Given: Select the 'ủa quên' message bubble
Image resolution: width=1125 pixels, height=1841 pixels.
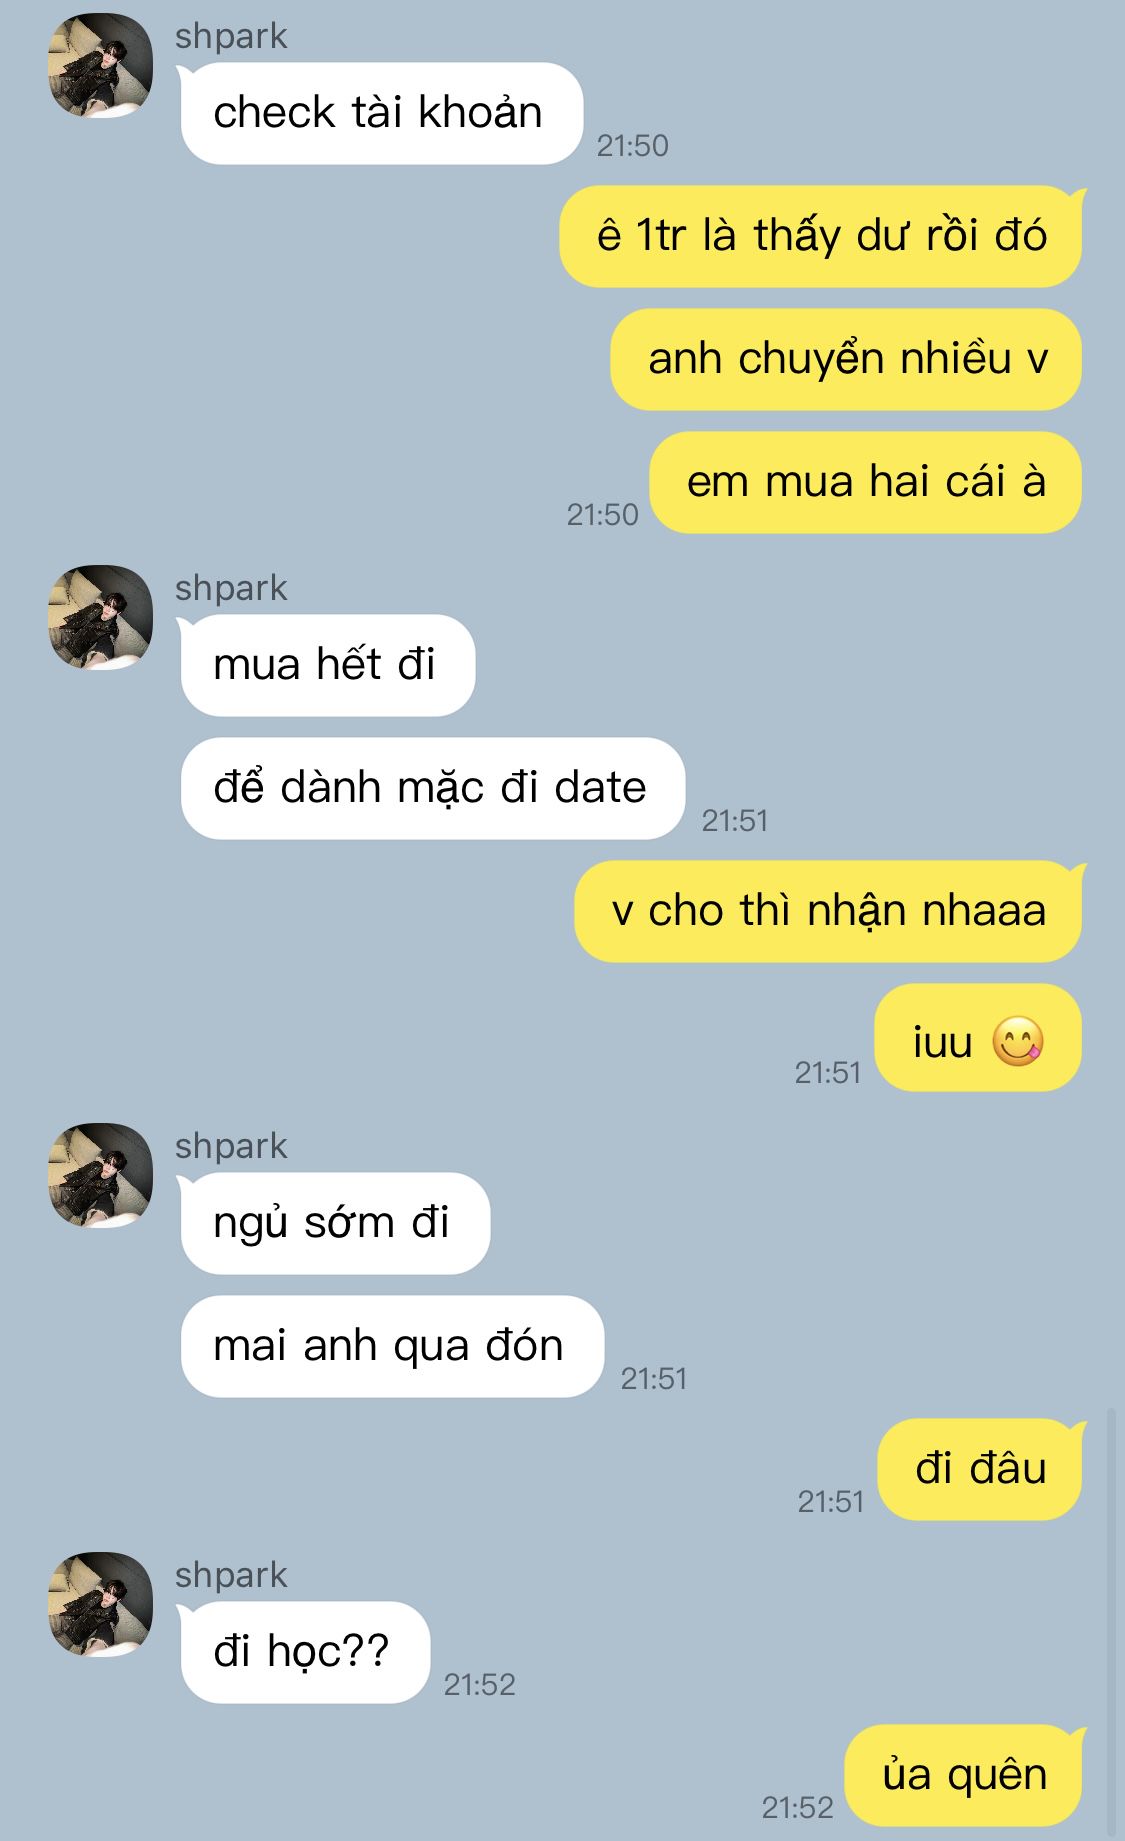Looking at the screenshot, I should [964, 1775].
